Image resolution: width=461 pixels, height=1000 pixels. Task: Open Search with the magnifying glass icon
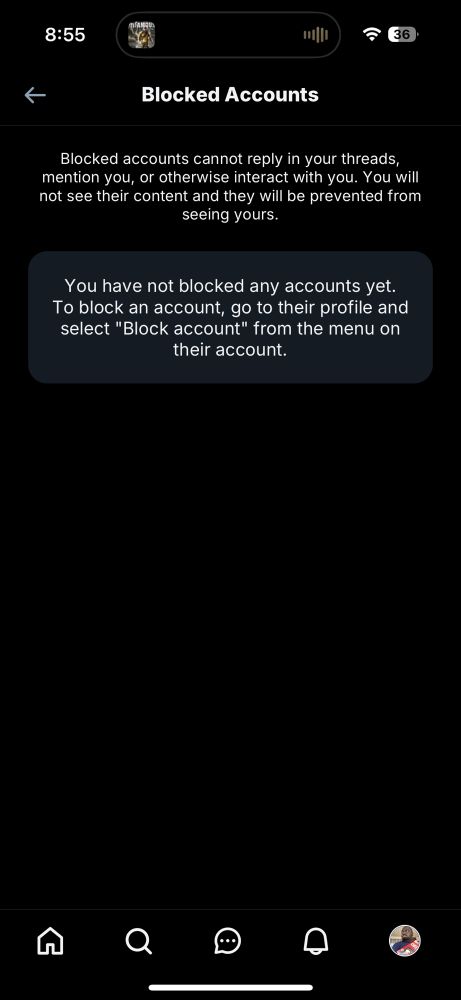[138, 940]
